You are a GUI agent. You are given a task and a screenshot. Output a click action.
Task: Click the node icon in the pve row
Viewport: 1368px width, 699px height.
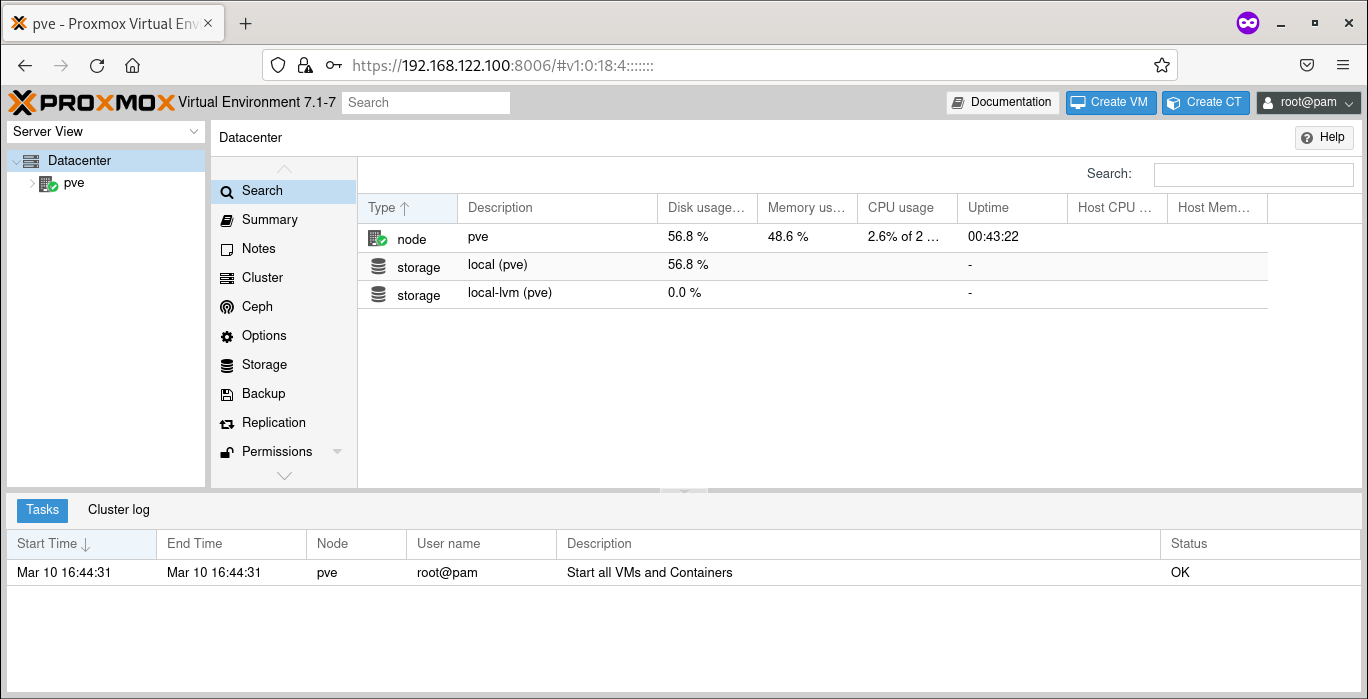(x=377, y=238)
